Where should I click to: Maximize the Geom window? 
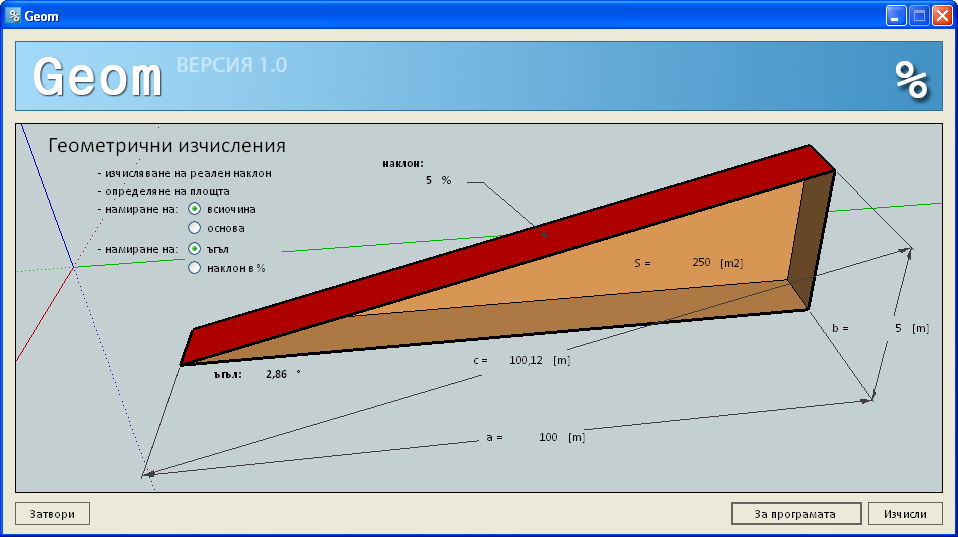point(919,16)
